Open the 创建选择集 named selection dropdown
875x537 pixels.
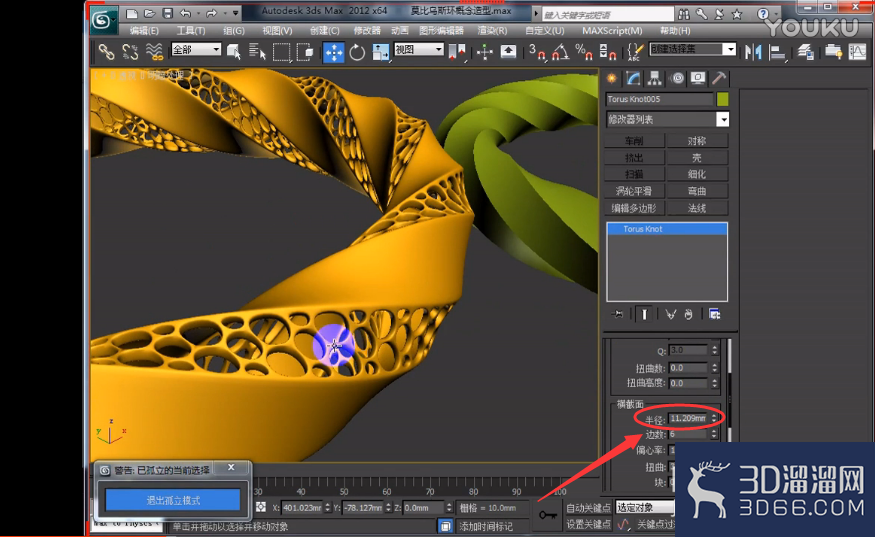tap(693, 49)
